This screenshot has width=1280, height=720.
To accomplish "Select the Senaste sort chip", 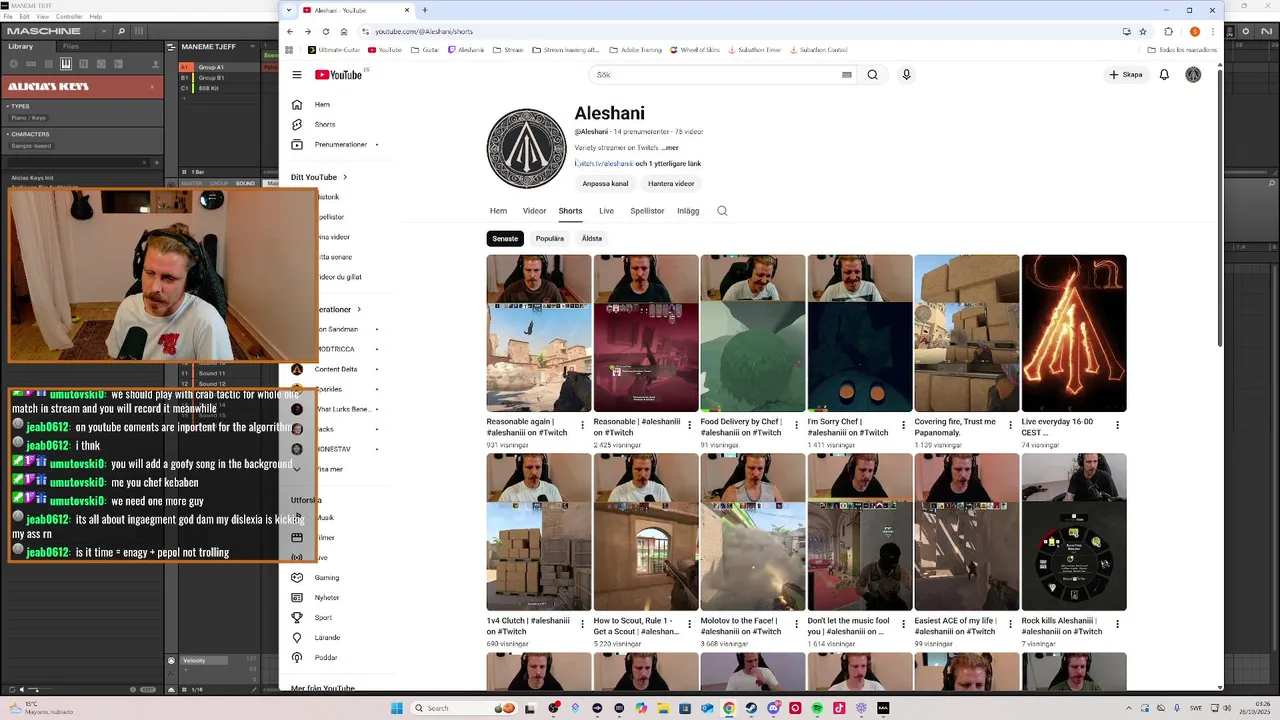I will click(505, 238).
